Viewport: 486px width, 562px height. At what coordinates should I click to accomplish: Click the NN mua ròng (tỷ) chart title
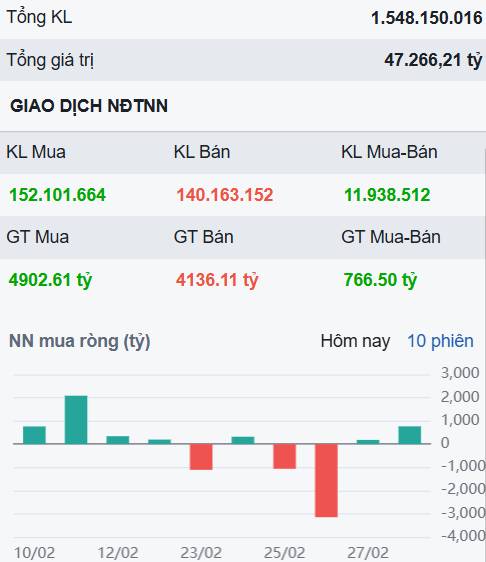[80, 341]
